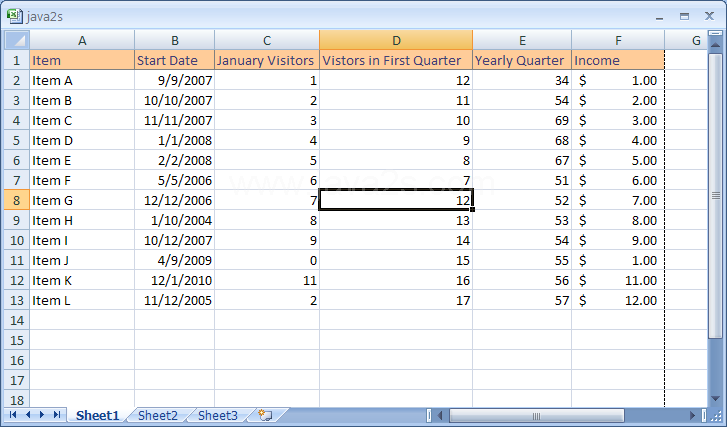This screenshot has width=727, height=427.
Task: Select highlighted row 8 header
Action: 17,200
